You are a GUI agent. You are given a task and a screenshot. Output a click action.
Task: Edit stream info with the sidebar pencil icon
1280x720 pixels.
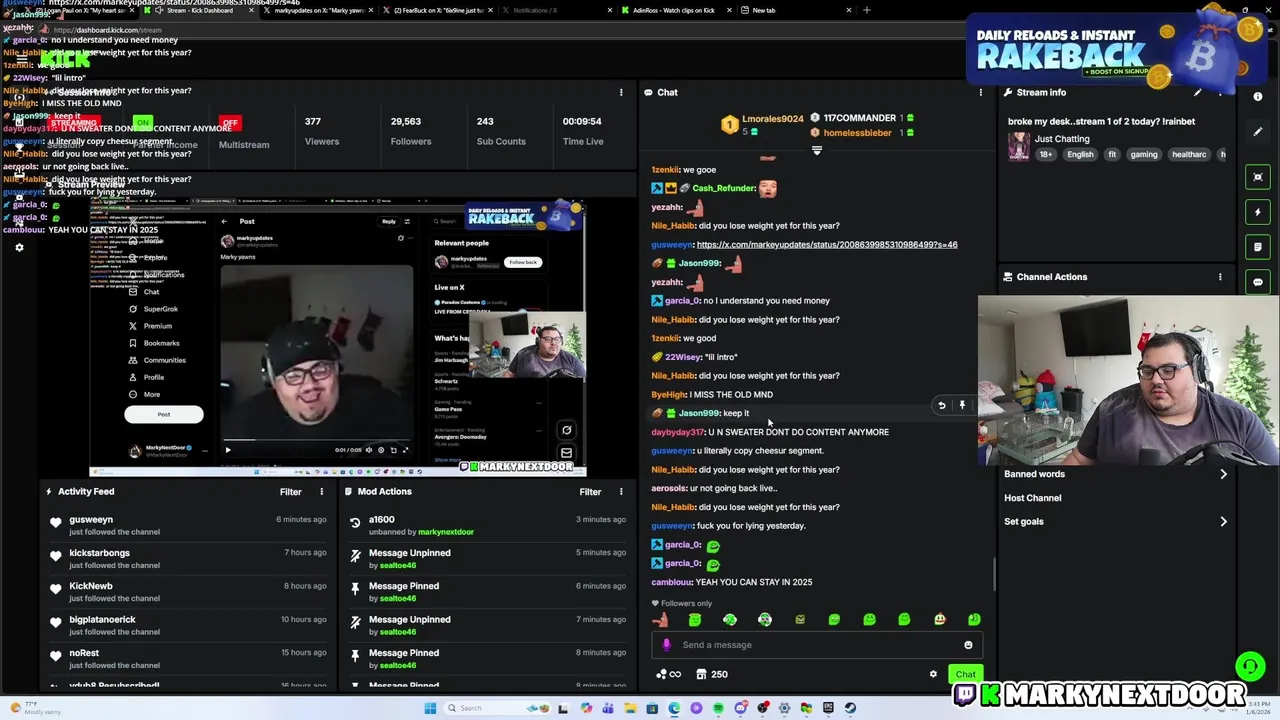(1258, 132)
